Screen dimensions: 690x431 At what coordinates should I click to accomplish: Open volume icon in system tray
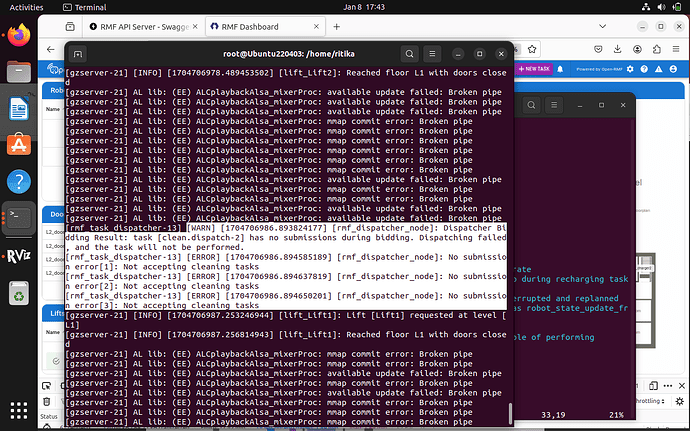(661, 7)
